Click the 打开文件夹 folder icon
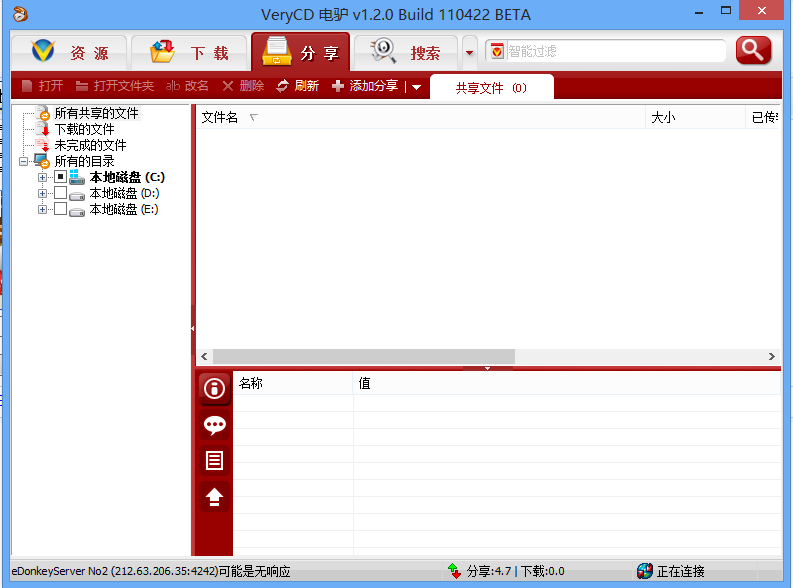Viewport: 793px width, 588px height. click(82, 86)
